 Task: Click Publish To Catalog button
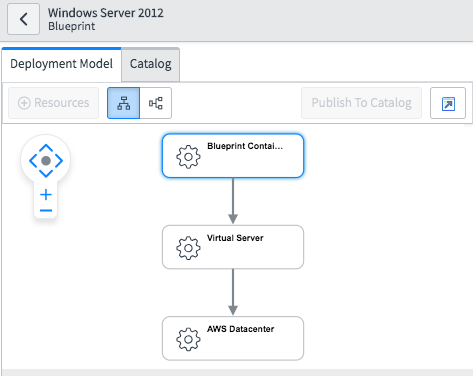click(x=361, y=103)
